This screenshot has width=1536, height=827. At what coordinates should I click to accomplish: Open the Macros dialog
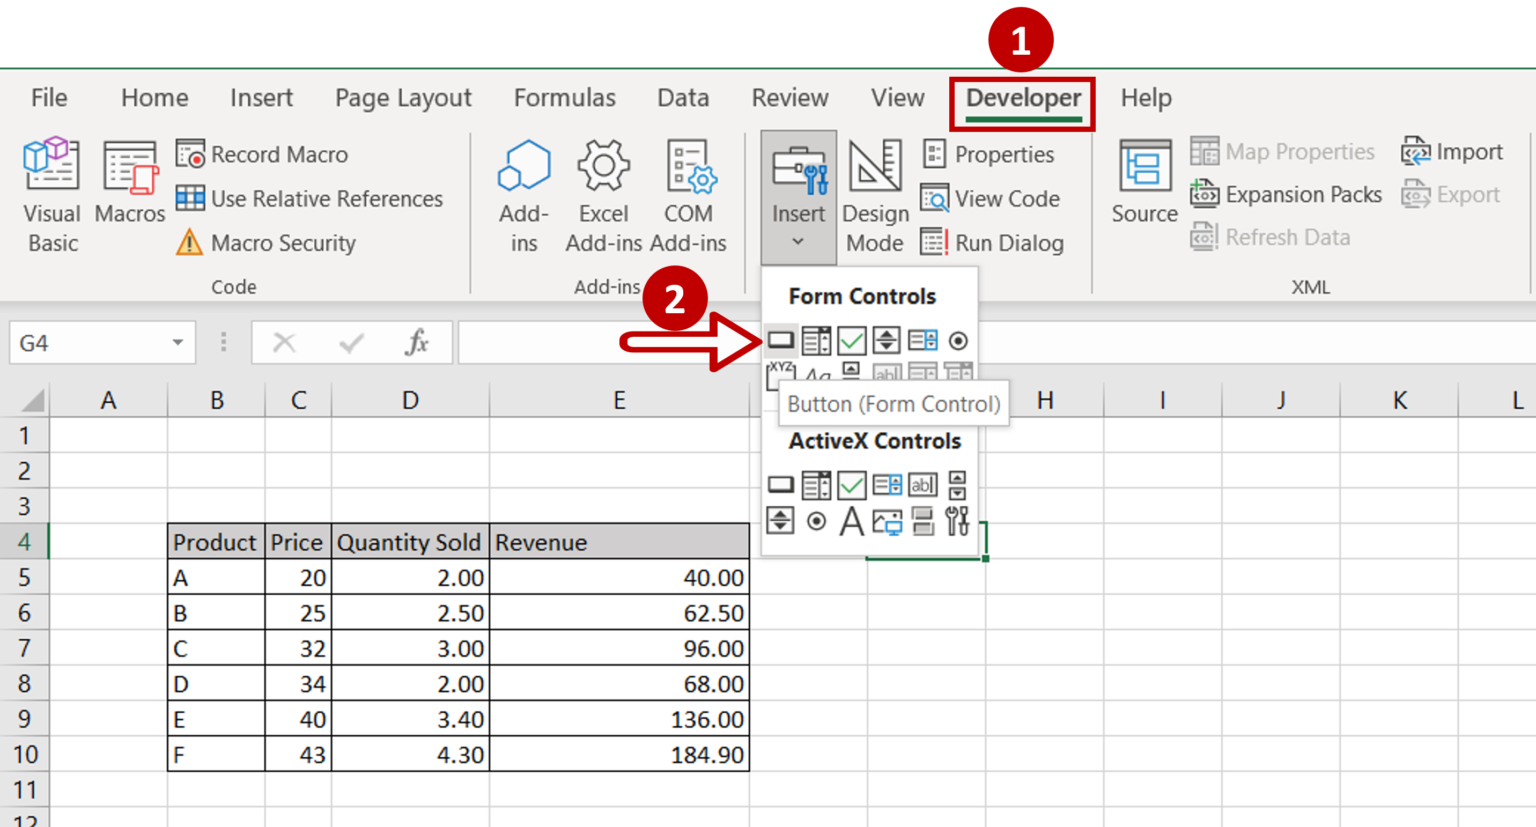(x=129, y=183)
